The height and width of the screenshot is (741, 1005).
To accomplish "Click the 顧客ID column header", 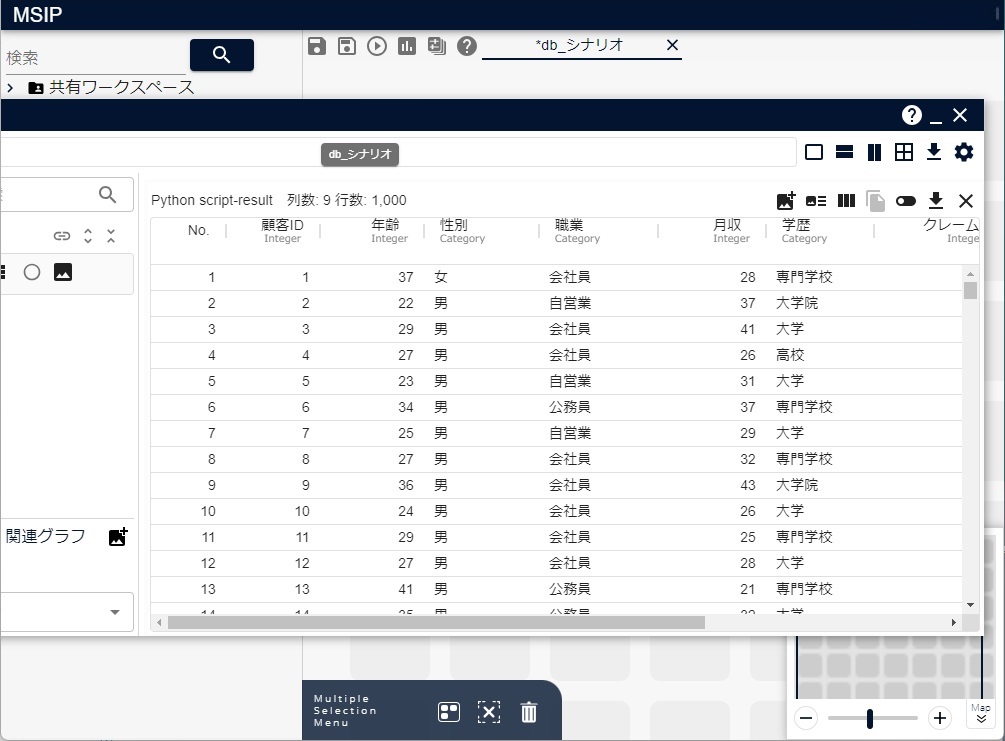I will click(282, 231).
